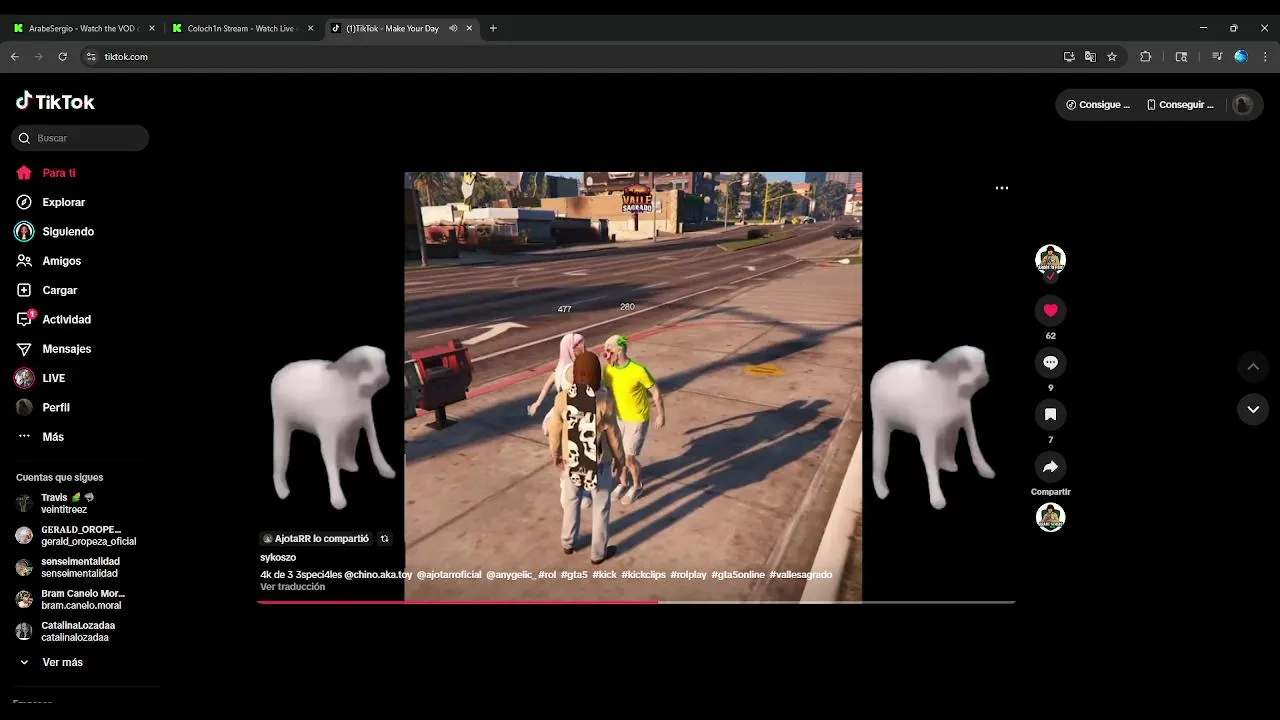
Task: Open #gta5online hashtag
Action: pos(738,575)
